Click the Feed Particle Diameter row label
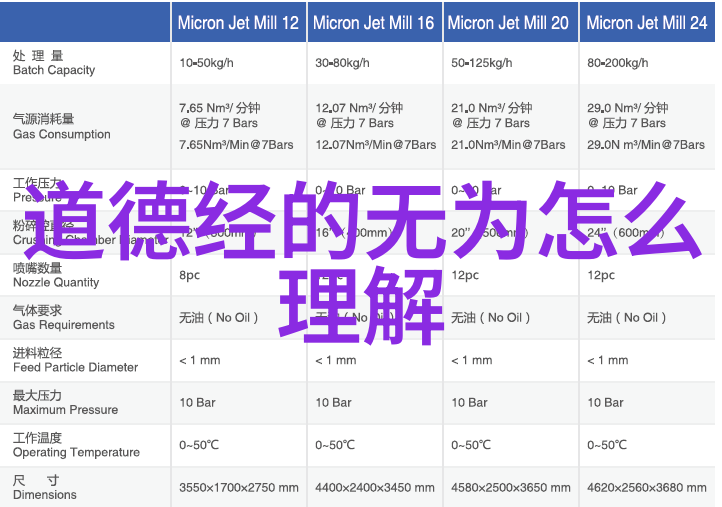The image size is (722, 507). 76,360
